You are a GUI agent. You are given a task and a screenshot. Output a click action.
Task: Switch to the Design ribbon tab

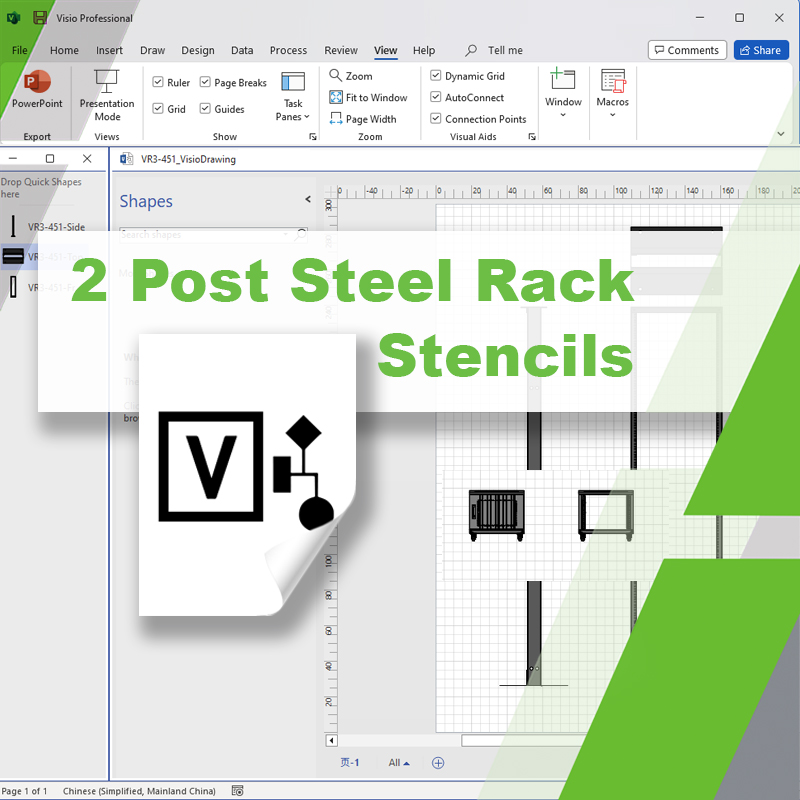point(197,50)
